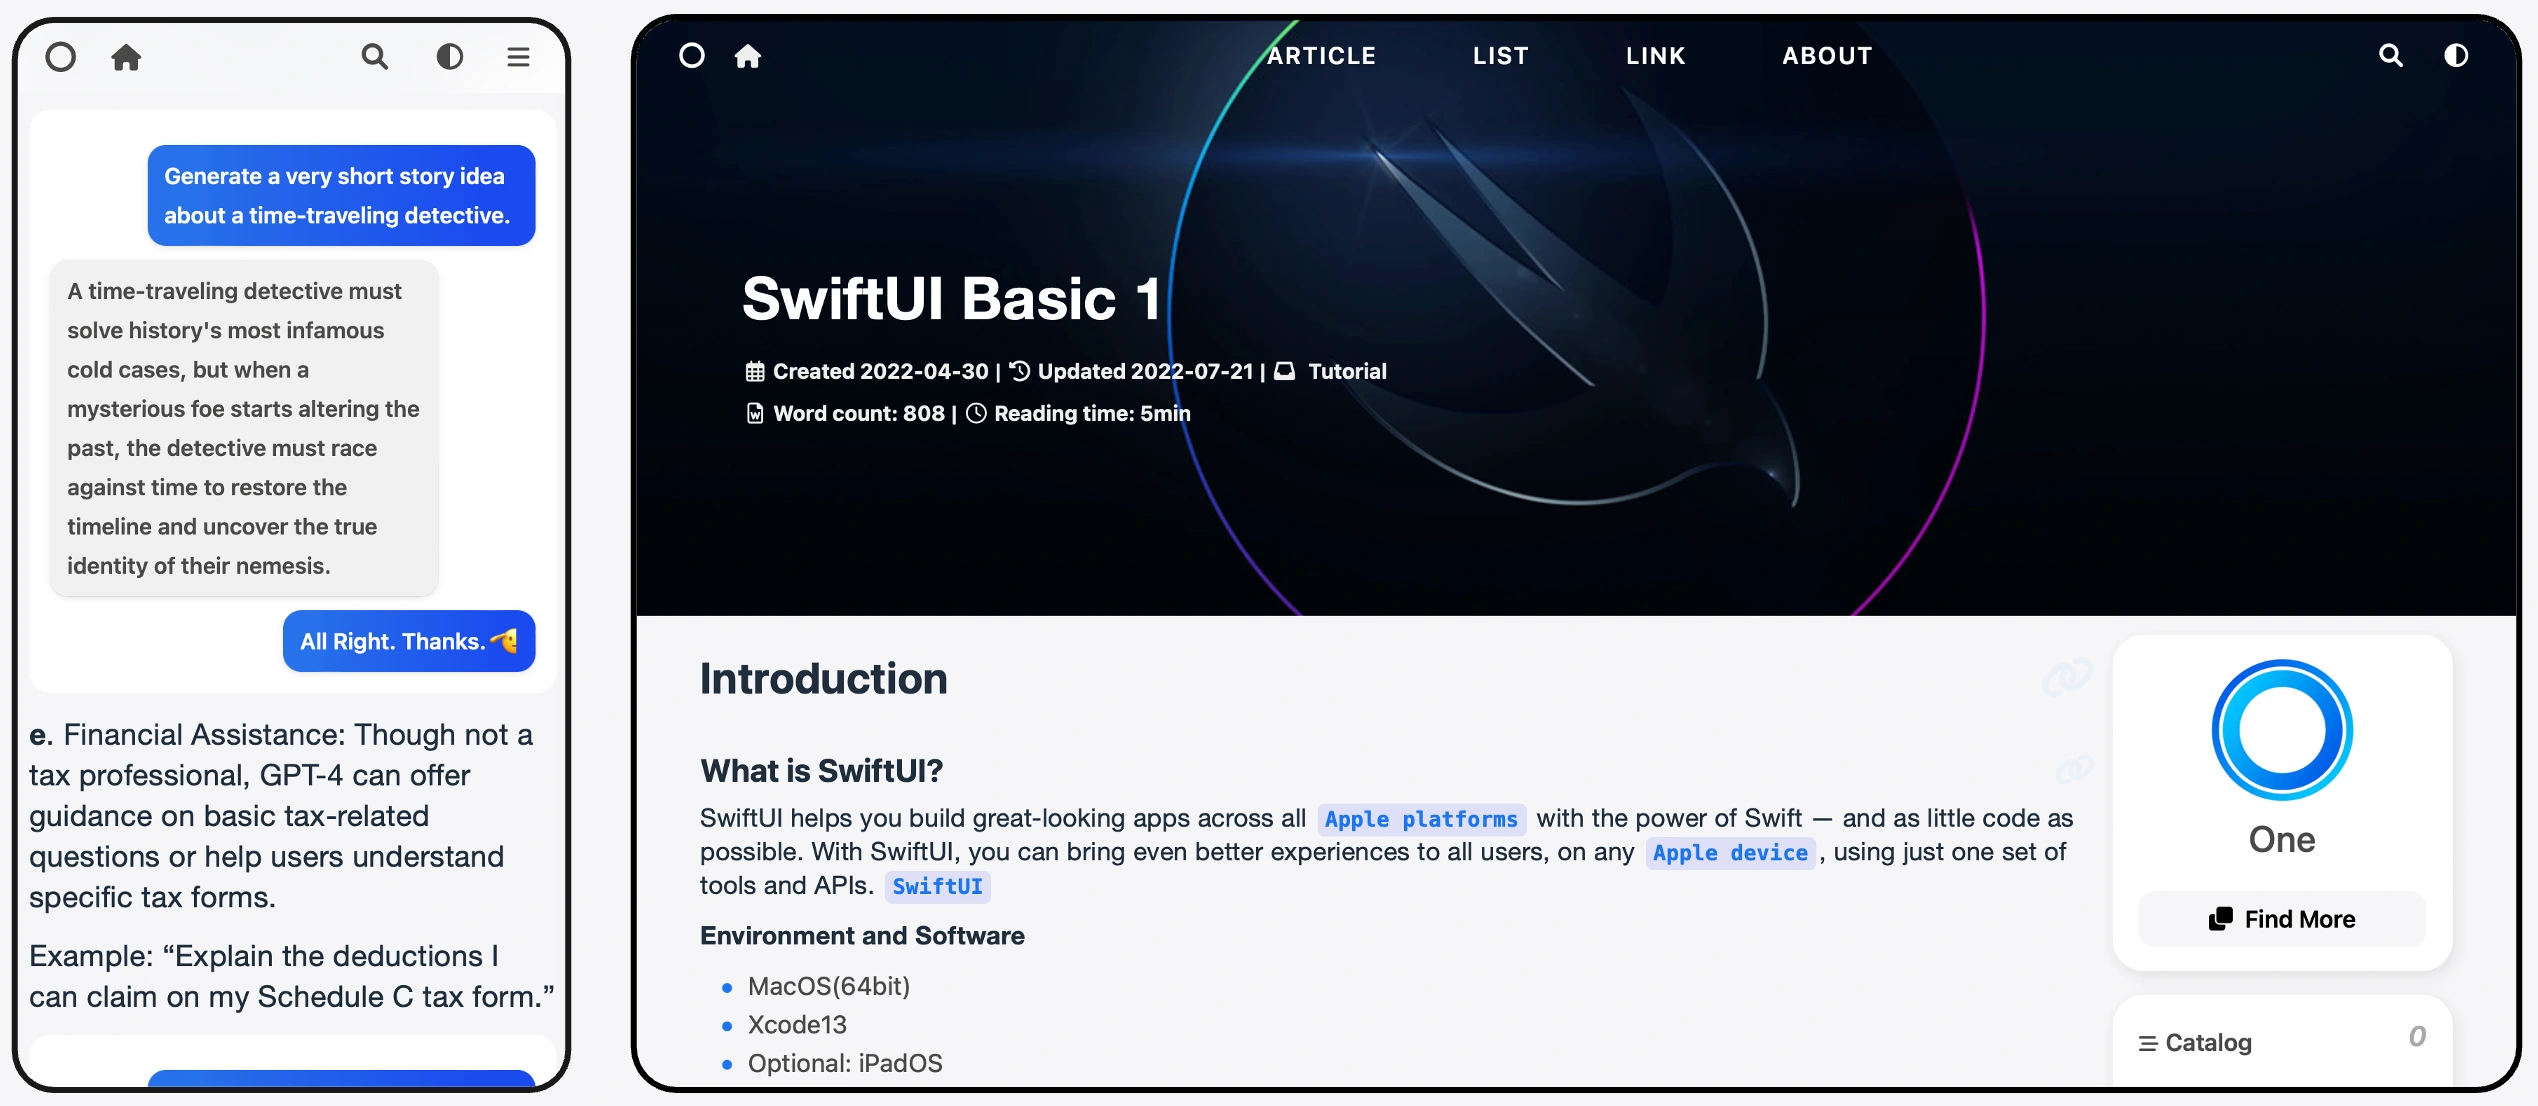Click anchor link icon beside Introduction heading
The image size is (2538, 1106).
point(2067,678)
